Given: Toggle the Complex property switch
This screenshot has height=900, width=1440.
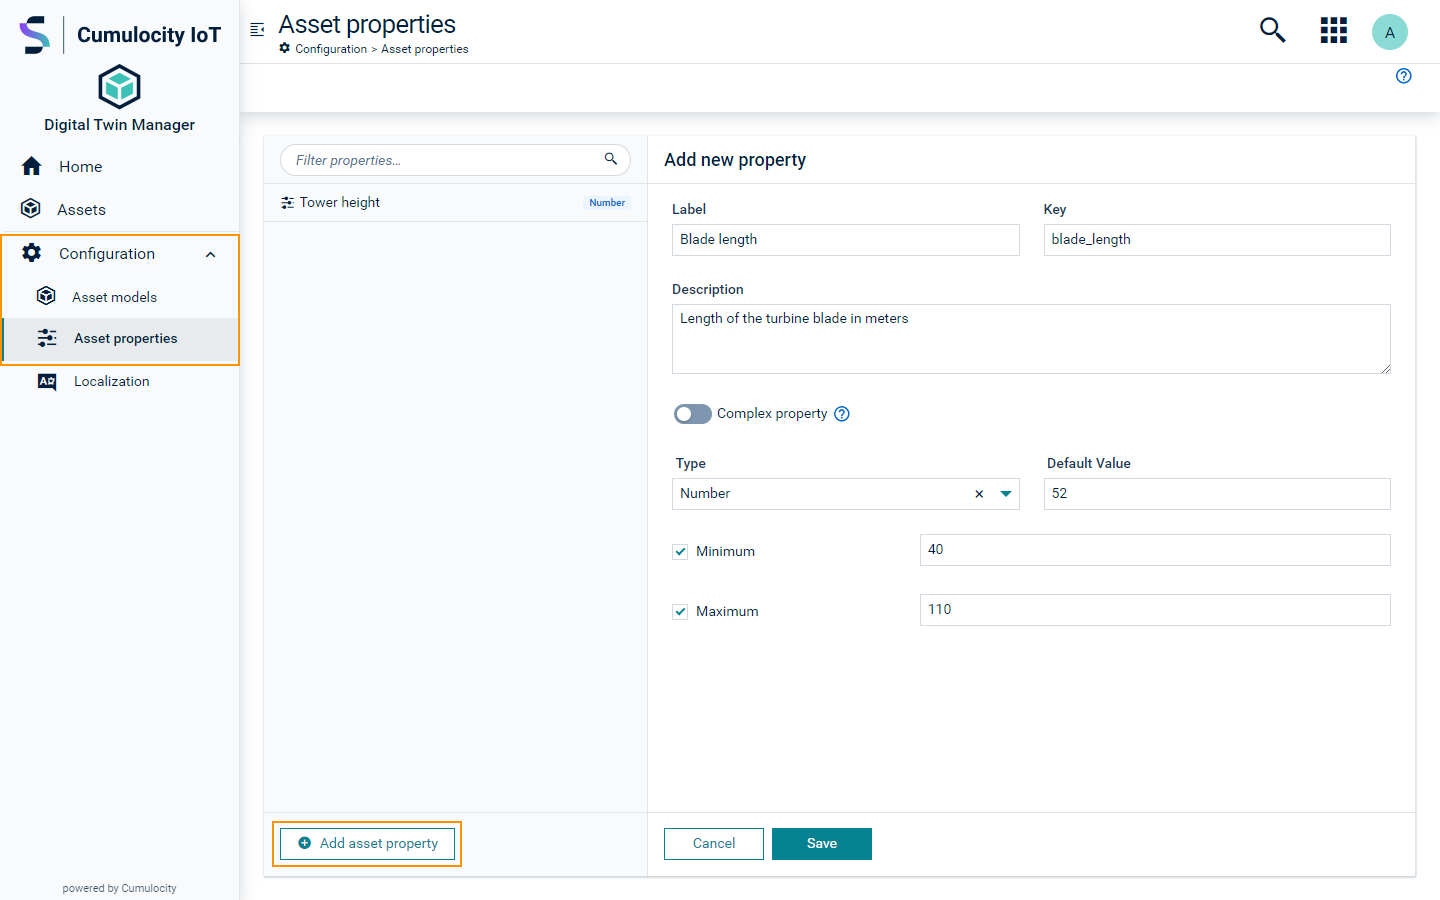Looking at the screenshot, I should point(693,414).
